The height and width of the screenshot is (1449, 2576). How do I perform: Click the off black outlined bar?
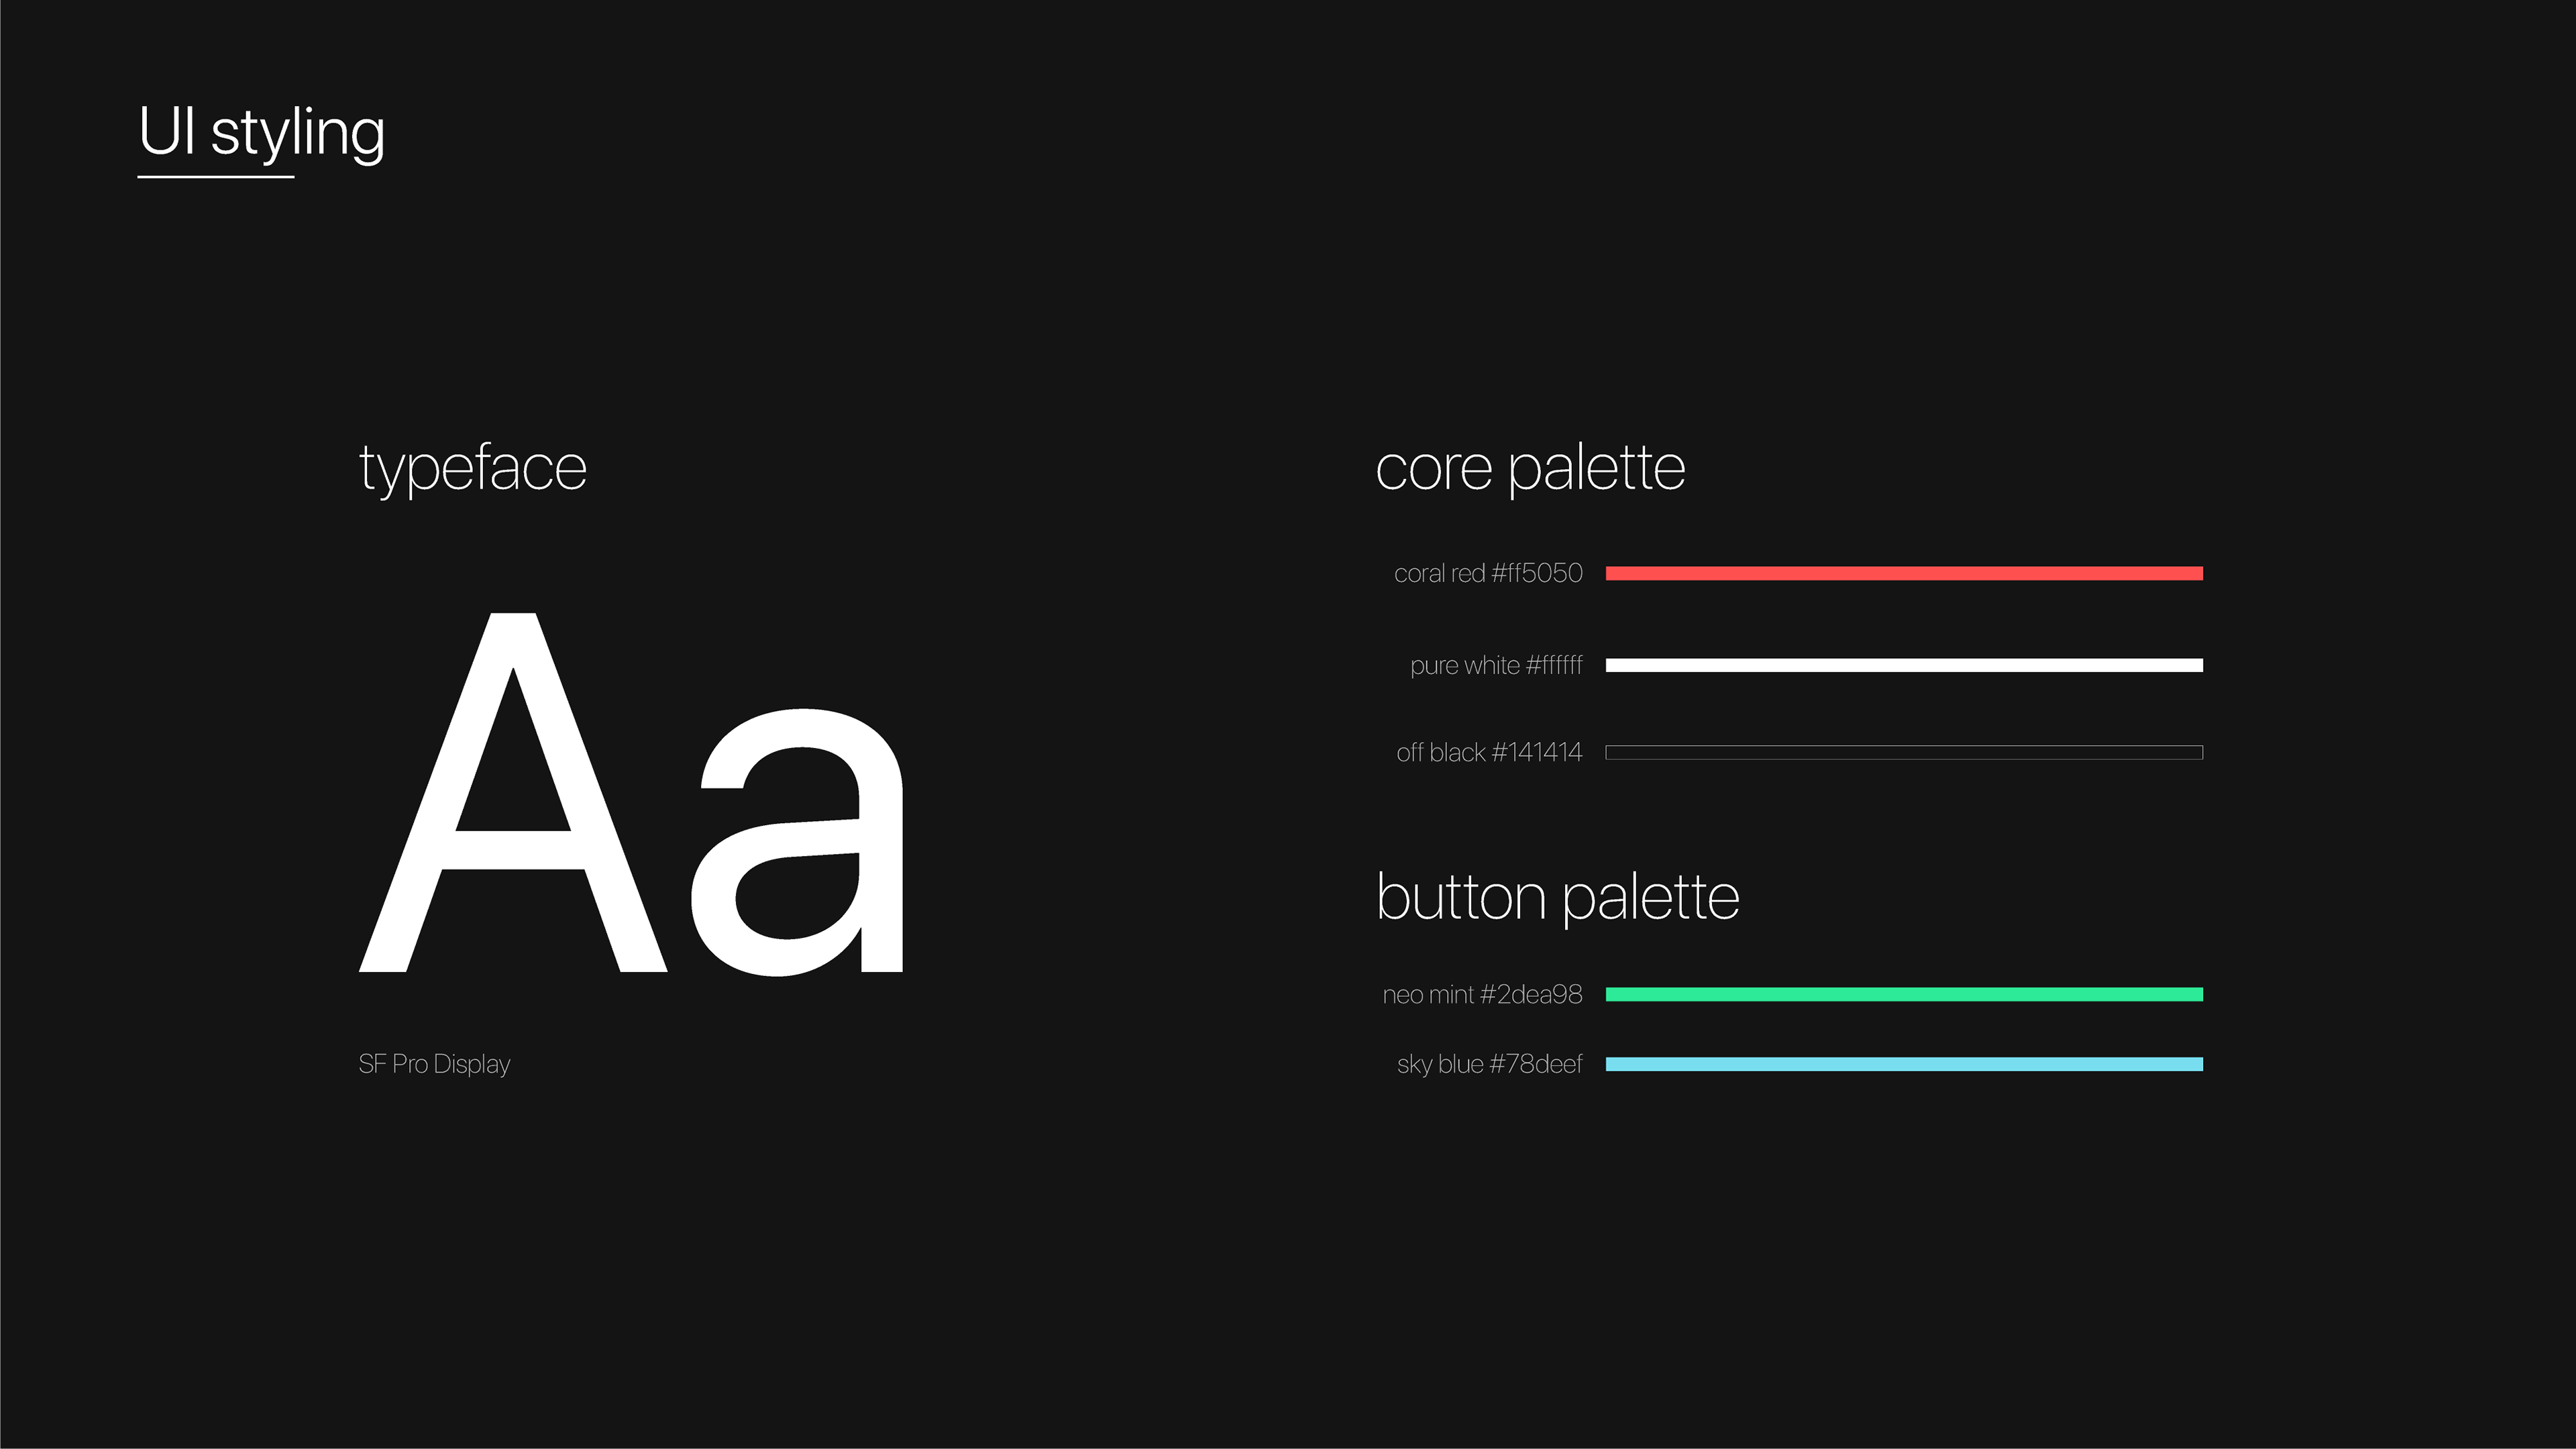pyautogui.click(x=1904, y=752)
